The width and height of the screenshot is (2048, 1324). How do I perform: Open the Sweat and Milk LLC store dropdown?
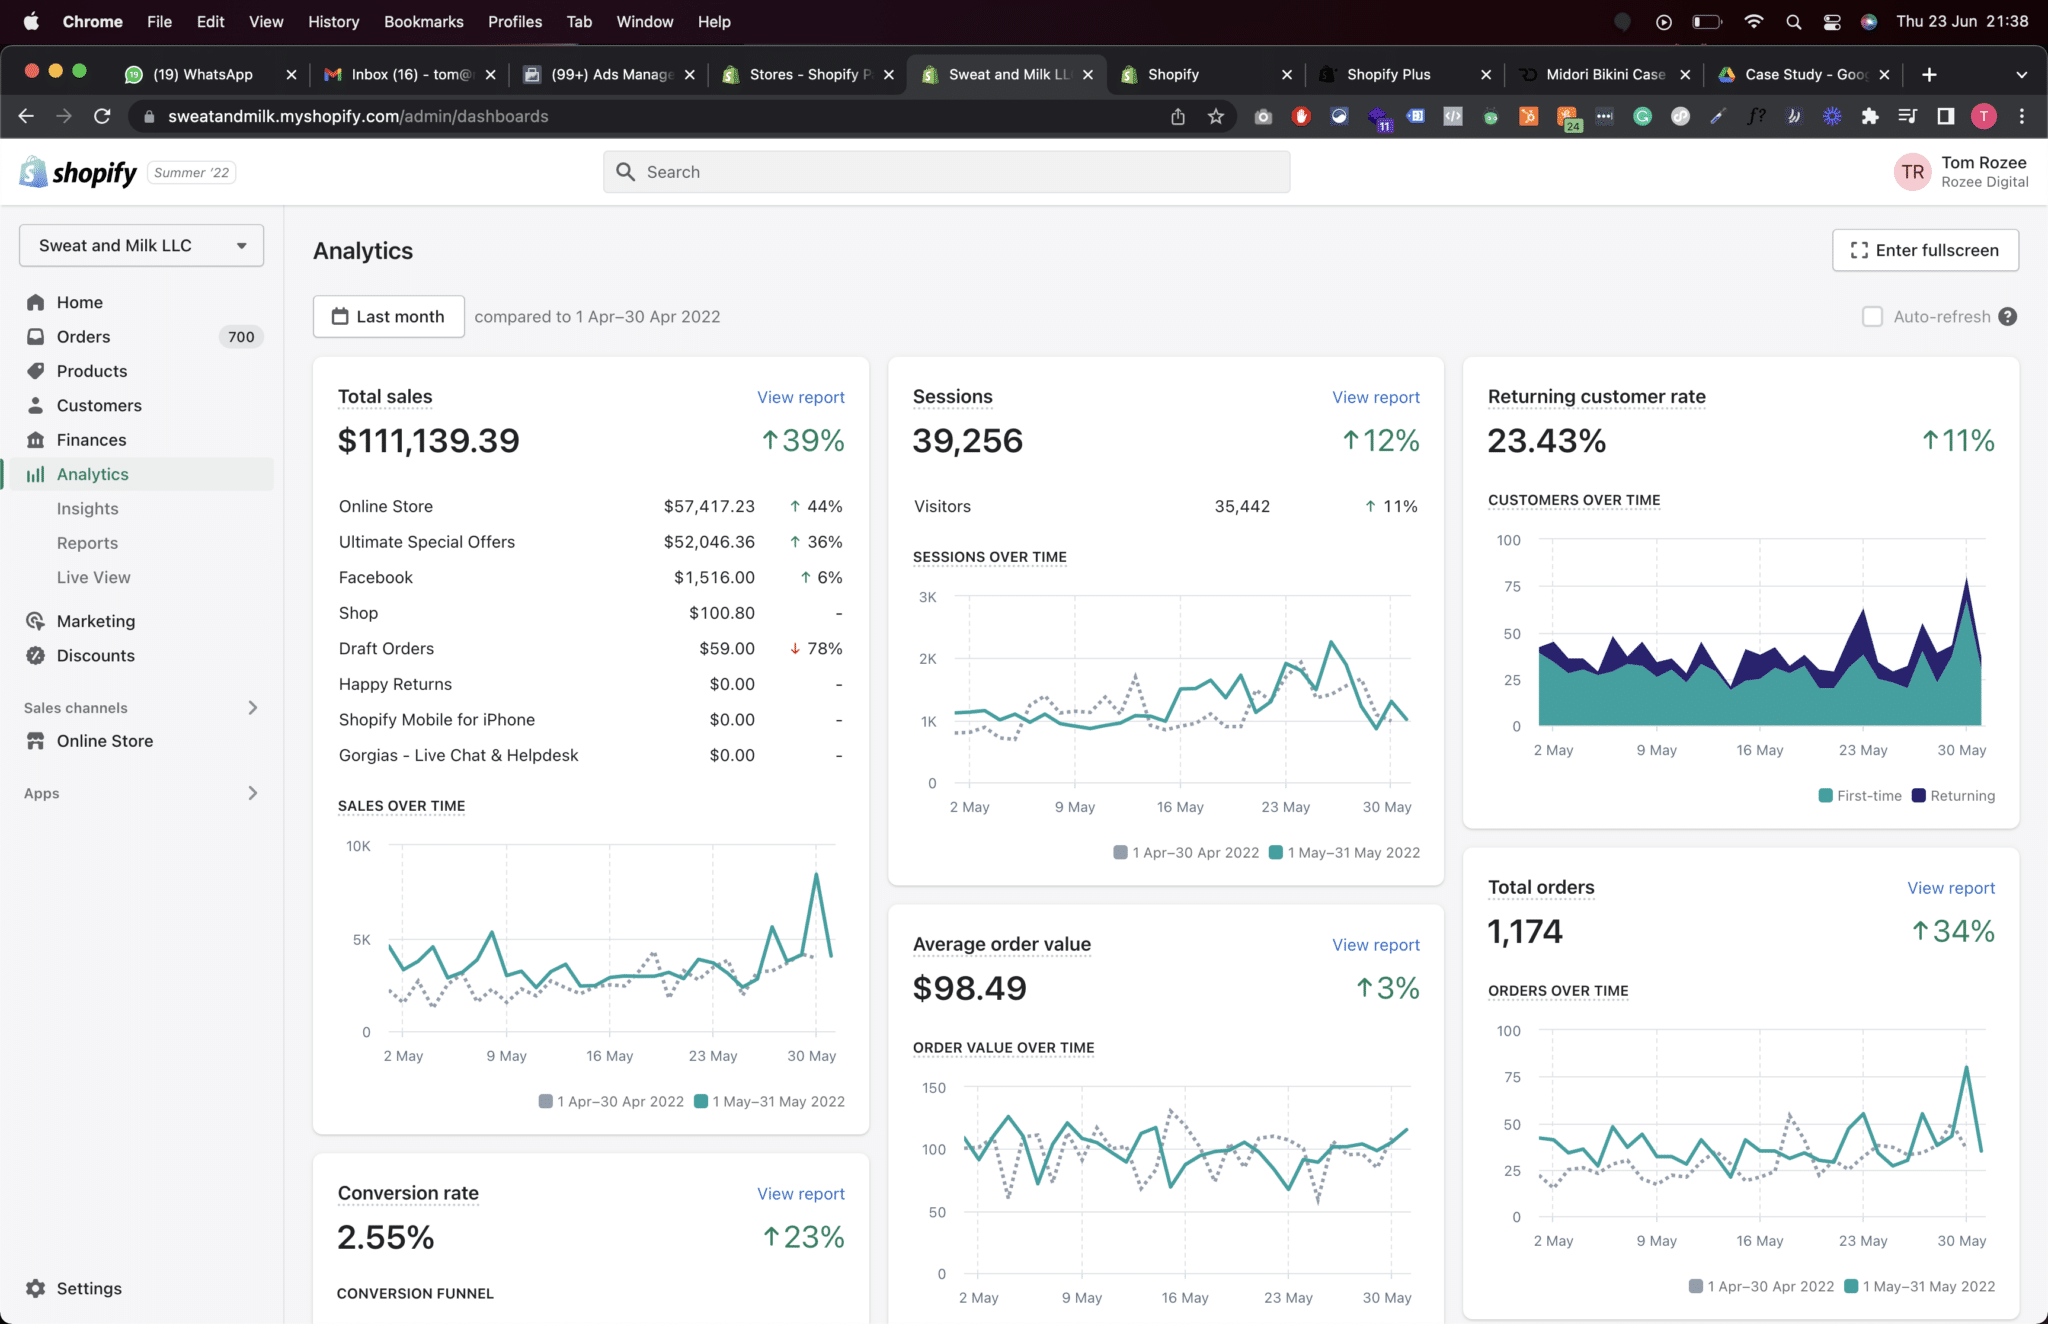141,246
